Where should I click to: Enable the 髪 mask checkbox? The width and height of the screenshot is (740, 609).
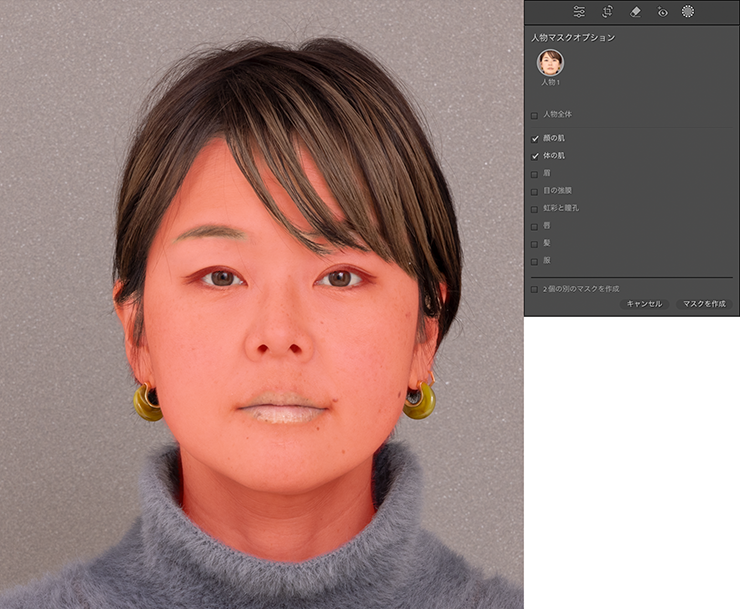[535, 243]
